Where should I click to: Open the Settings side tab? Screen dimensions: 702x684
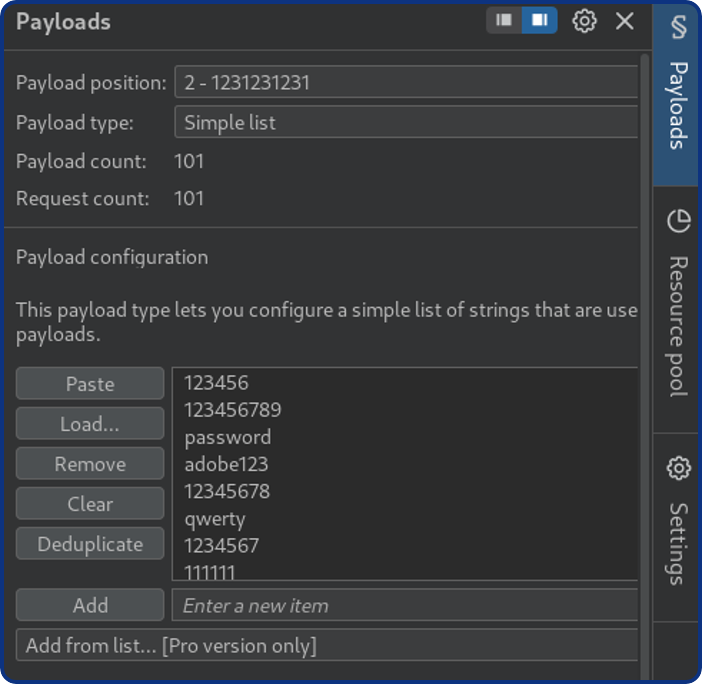677,527
